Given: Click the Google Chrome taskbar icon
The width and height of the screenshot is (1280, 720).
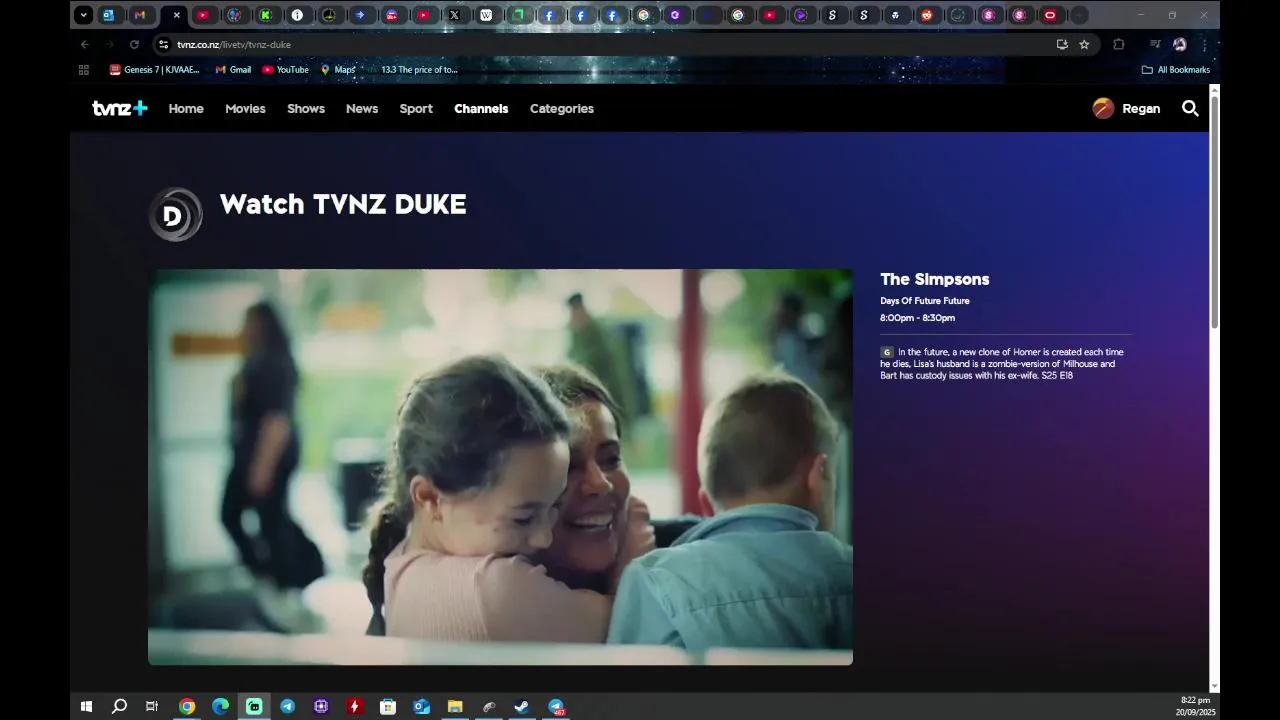Looking at the screenshot, I should [187, 706].
